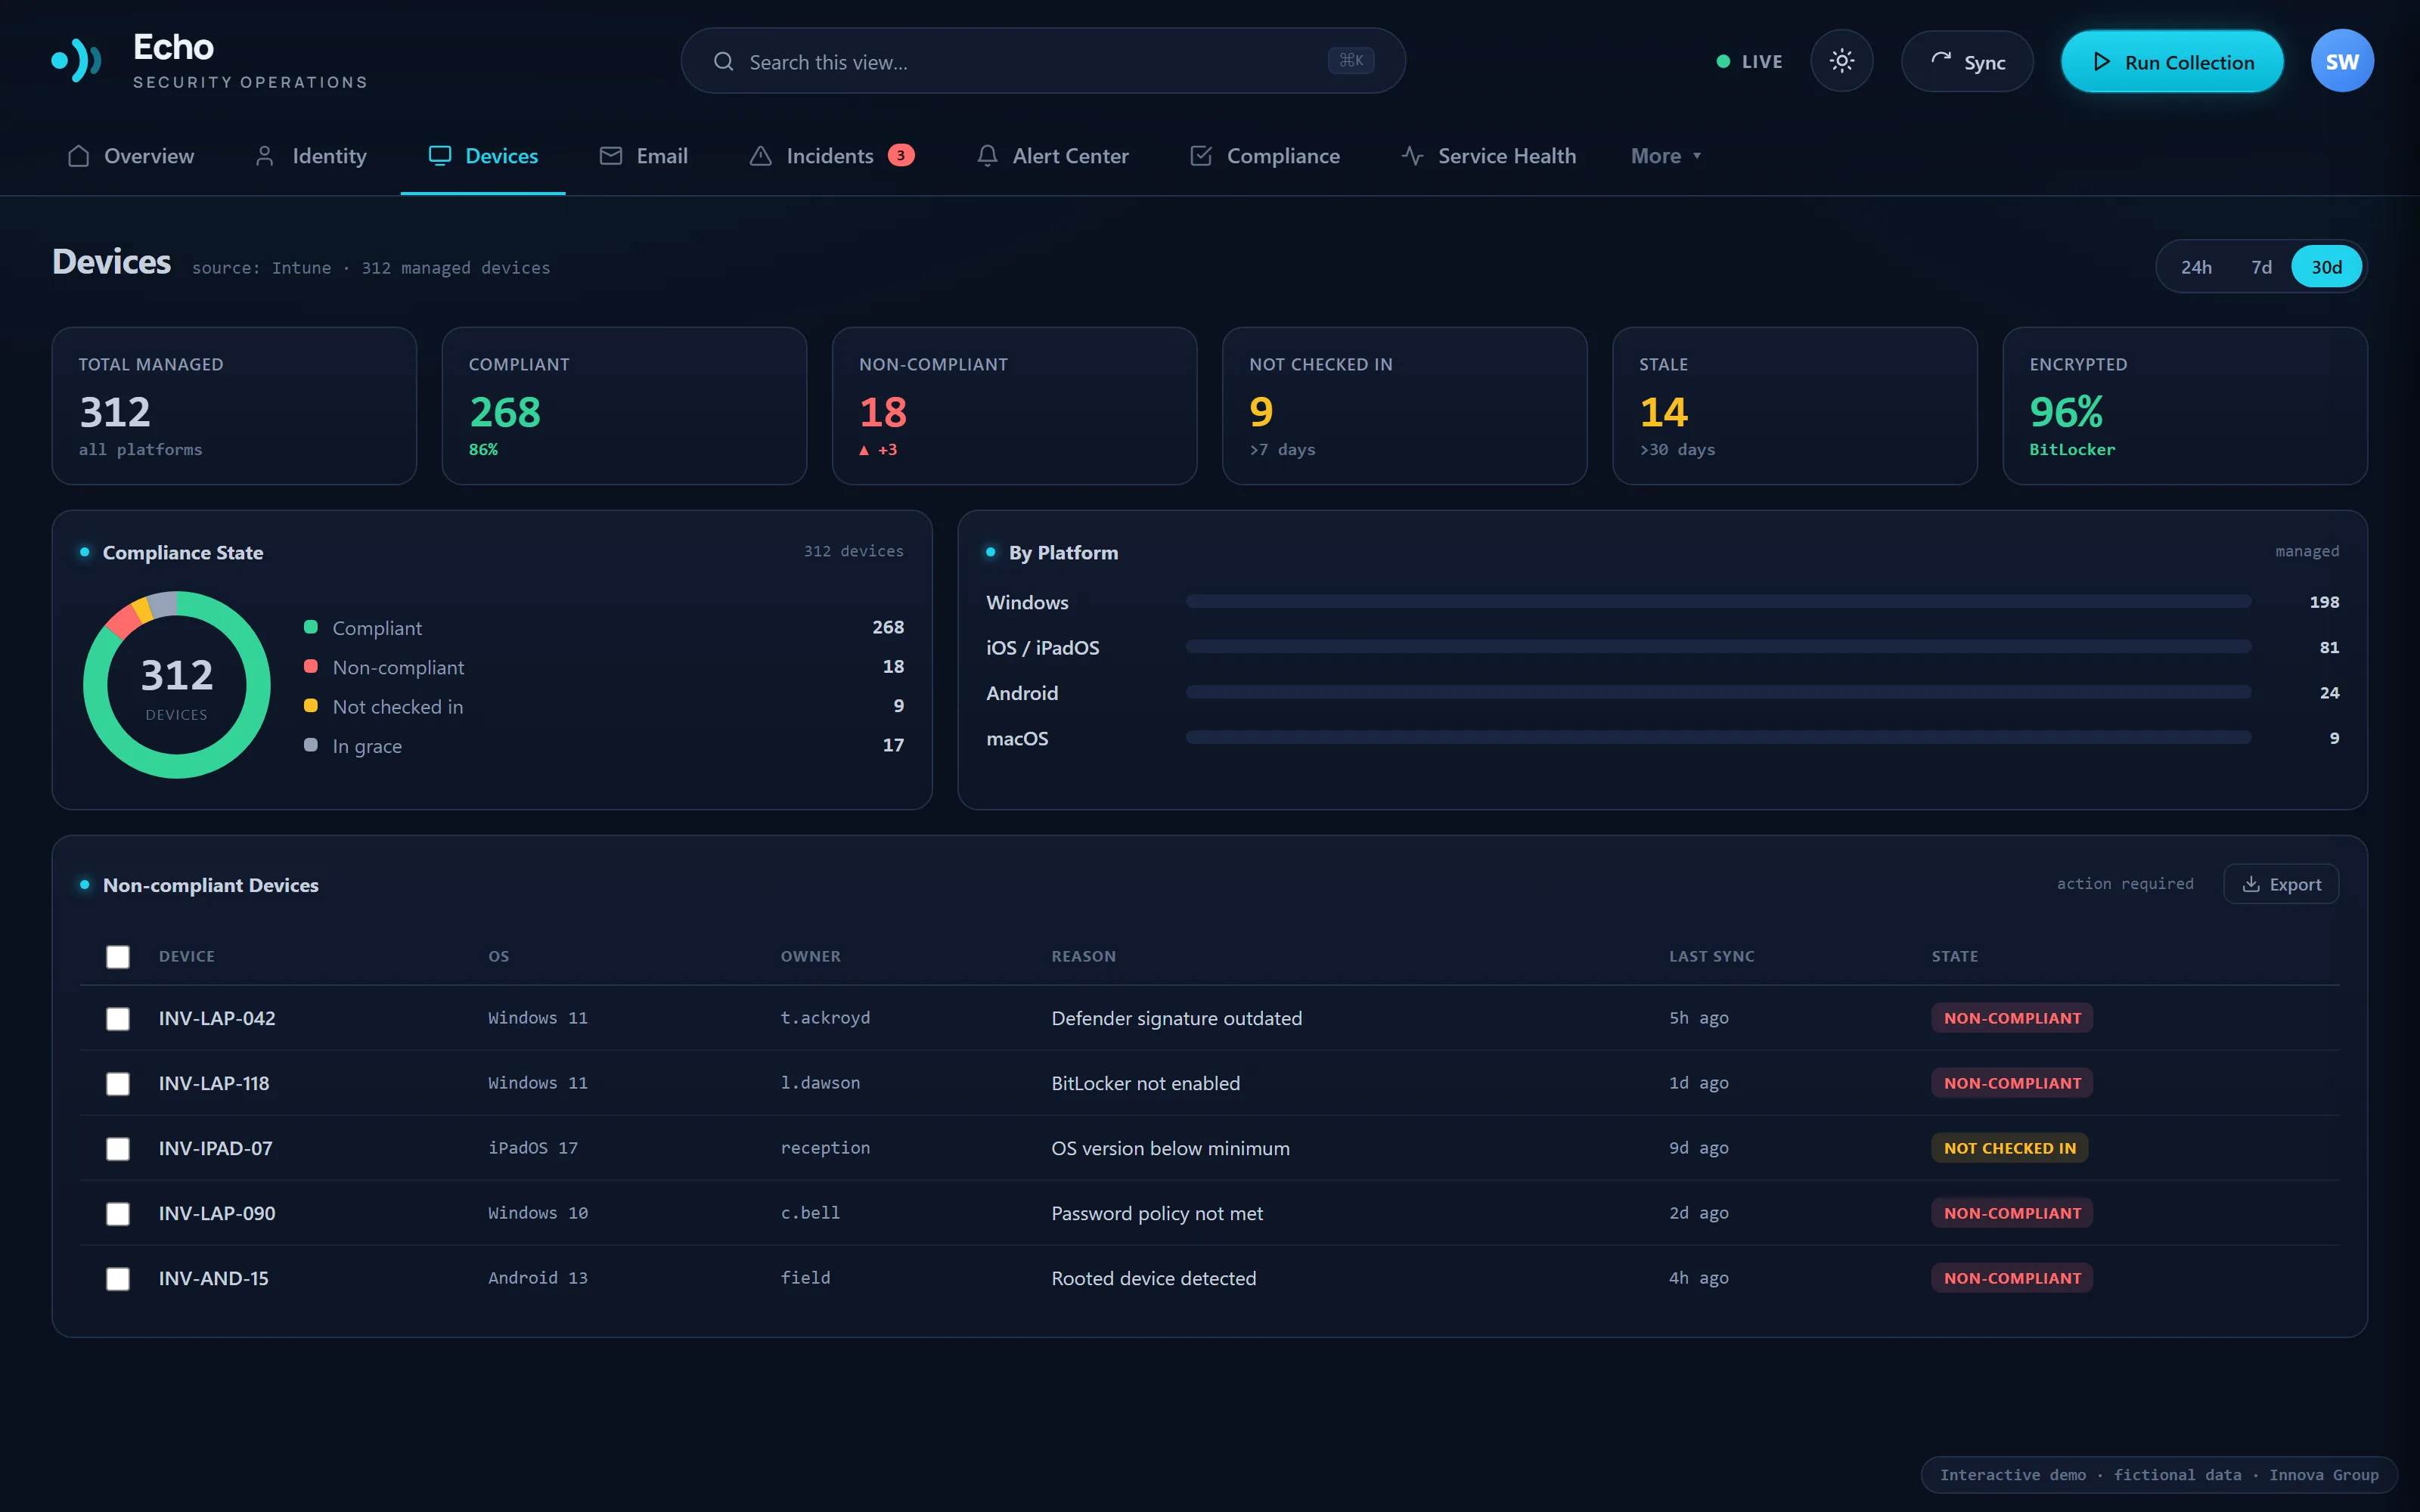The image size is (2420, 1512).
Task: Focus the Search this view field
Action: [1043, 61]
